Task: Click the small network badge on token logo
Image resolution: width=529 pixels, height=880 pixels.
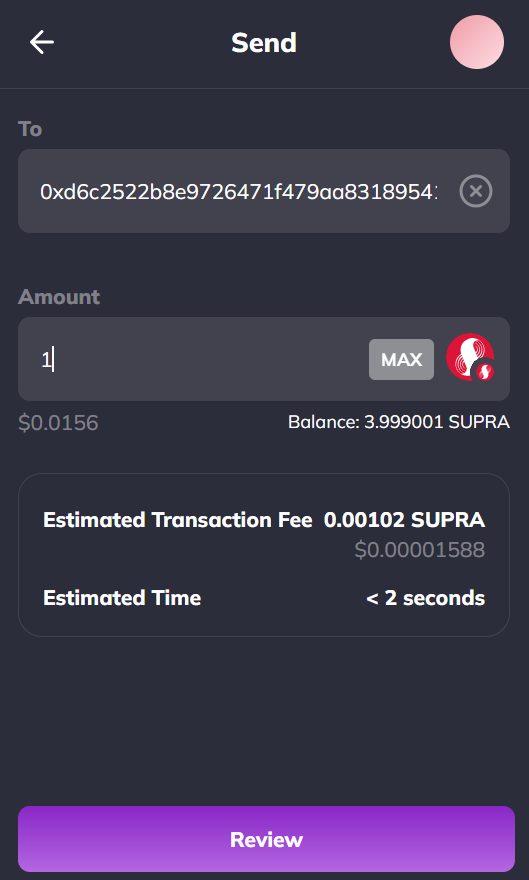Action: point(485,371)
